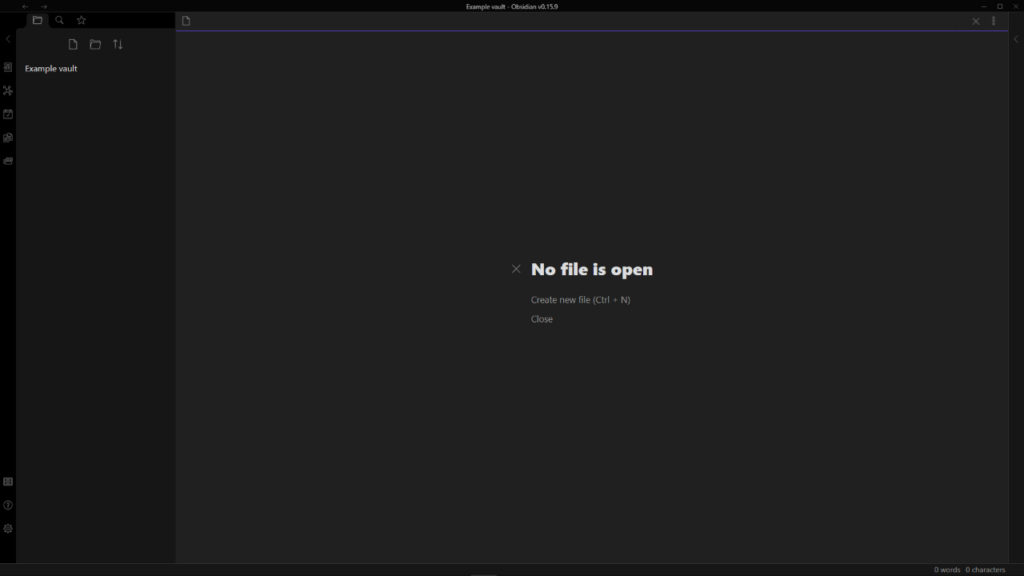The image size is (1024, 576).
Task: Click the Close link below it
Action: tap(541, 318)
